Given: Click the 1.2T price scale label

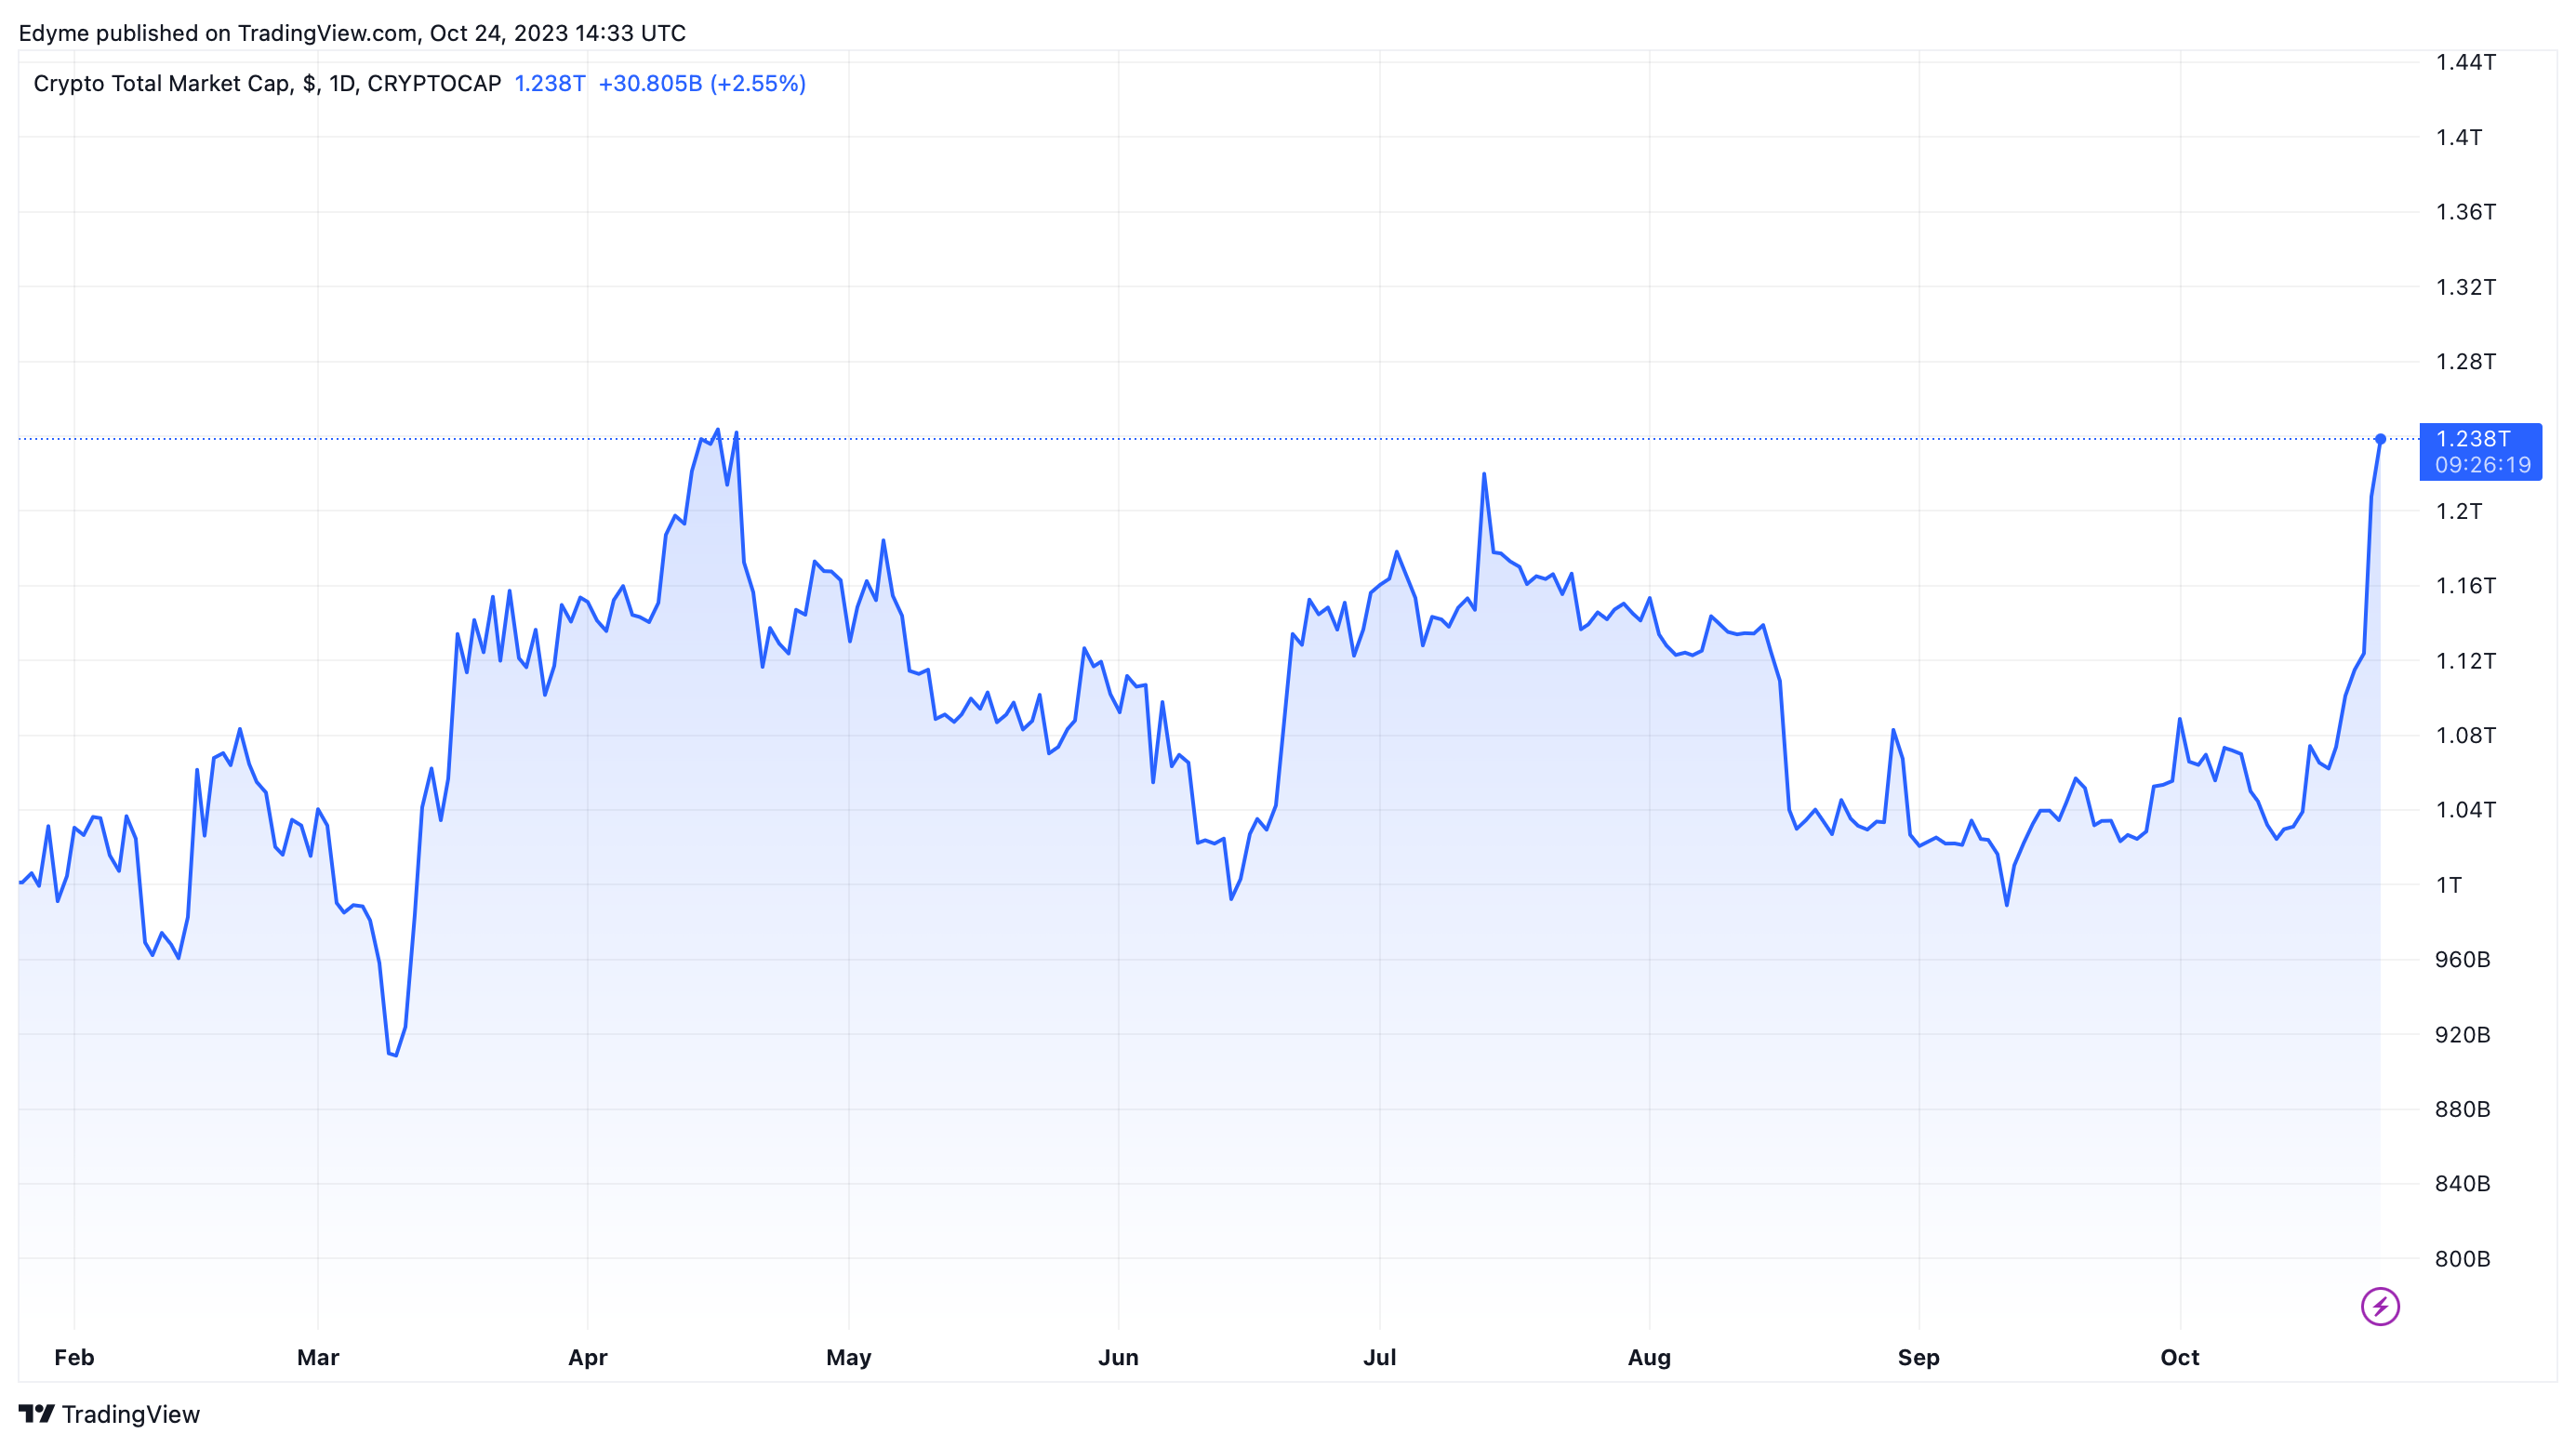Looking at the screenshot, I should tap(2458, 511).
